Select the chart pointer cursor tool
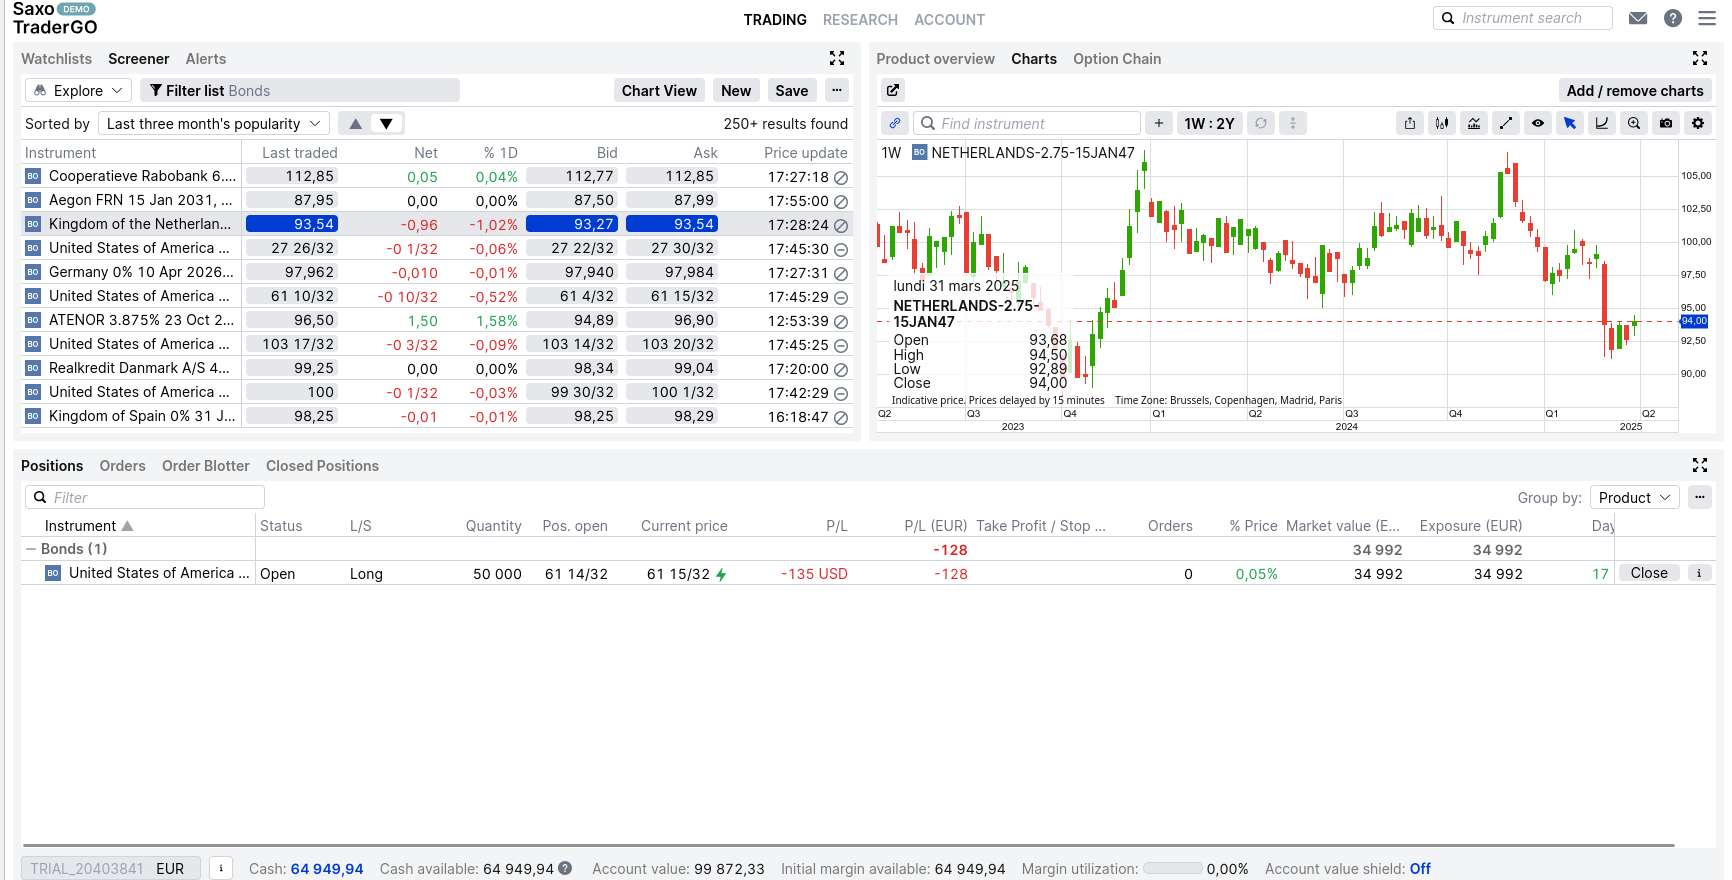 [1570, 123]
